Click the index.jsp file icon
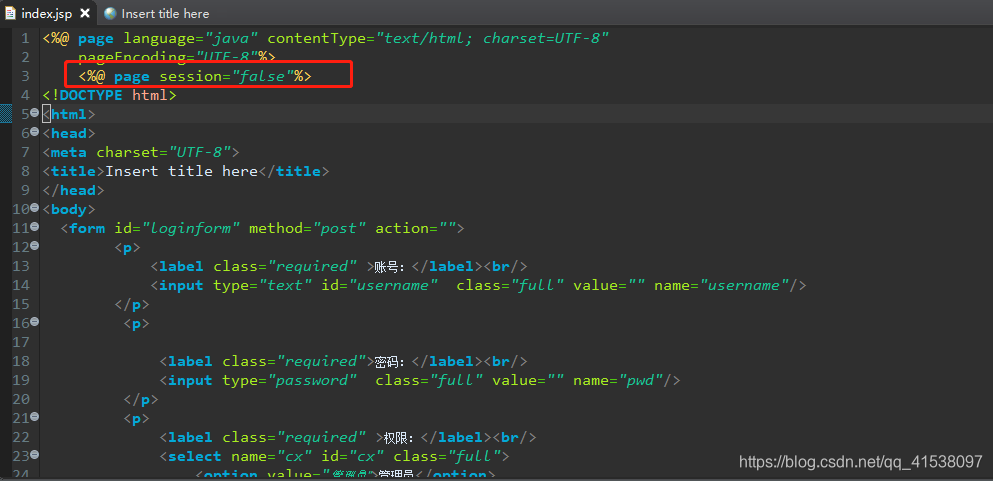Screen dimensions: 993x481 click(11, 13)
